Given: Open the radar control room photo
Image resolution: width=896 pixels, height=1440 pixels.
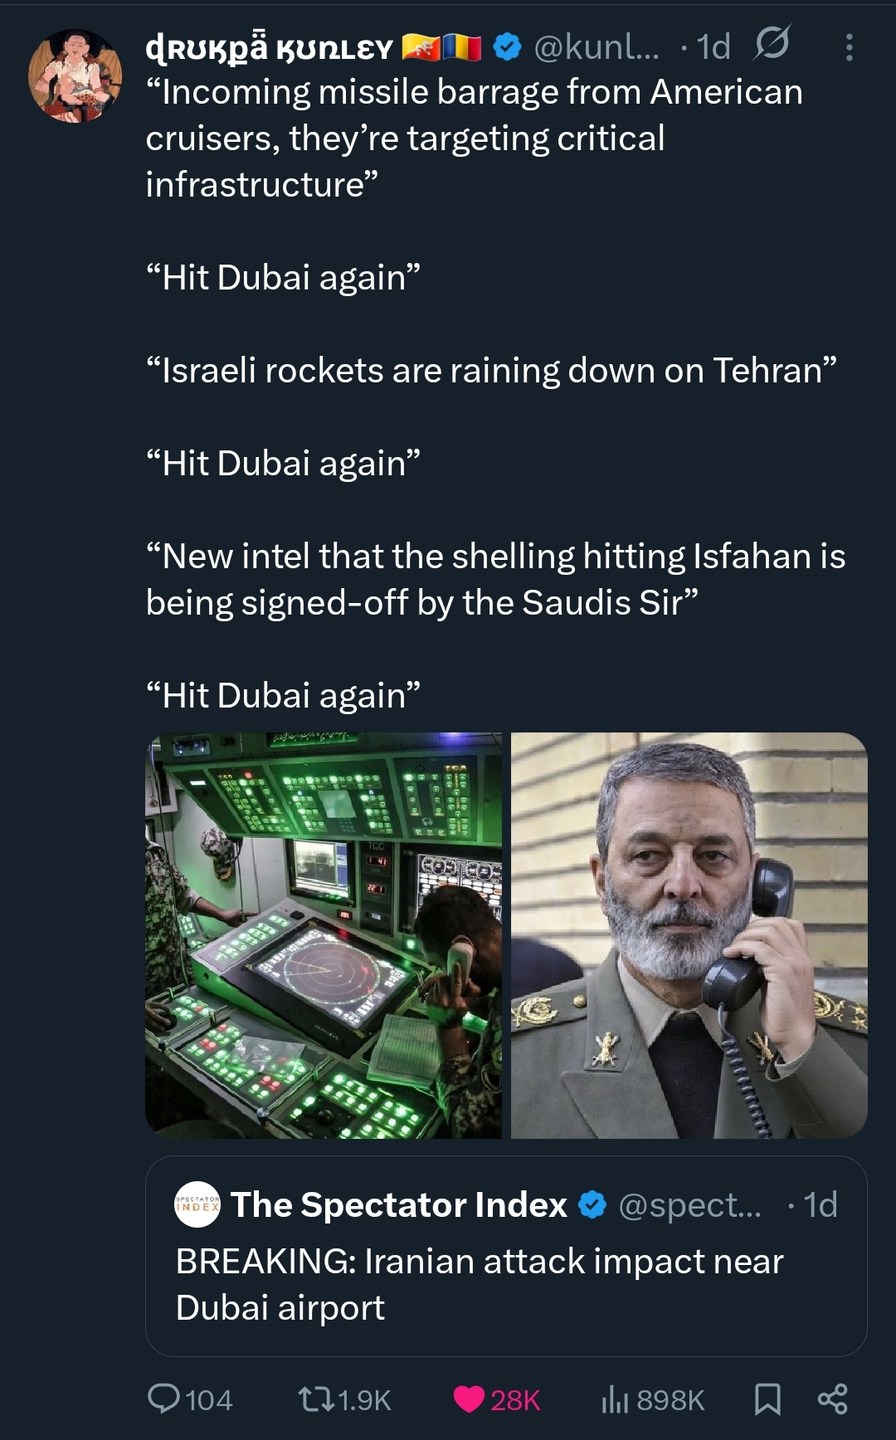Looking at the screenshot, I should click(x=324, y=935).
